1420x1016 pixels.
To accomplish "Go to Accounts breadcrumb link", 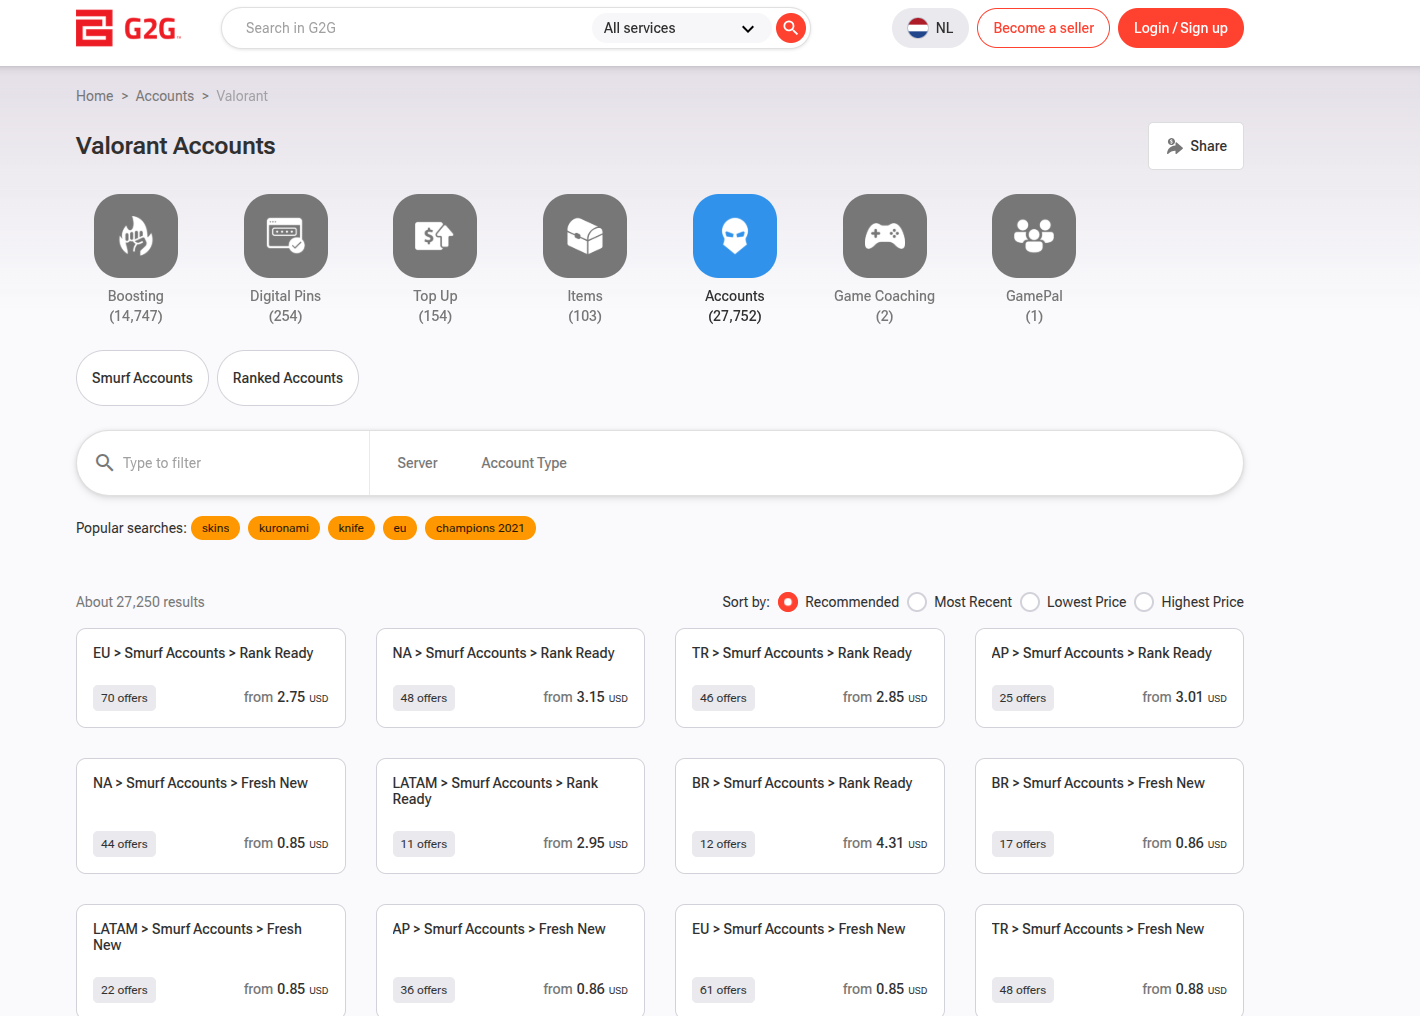I will [x=165, y=96].
